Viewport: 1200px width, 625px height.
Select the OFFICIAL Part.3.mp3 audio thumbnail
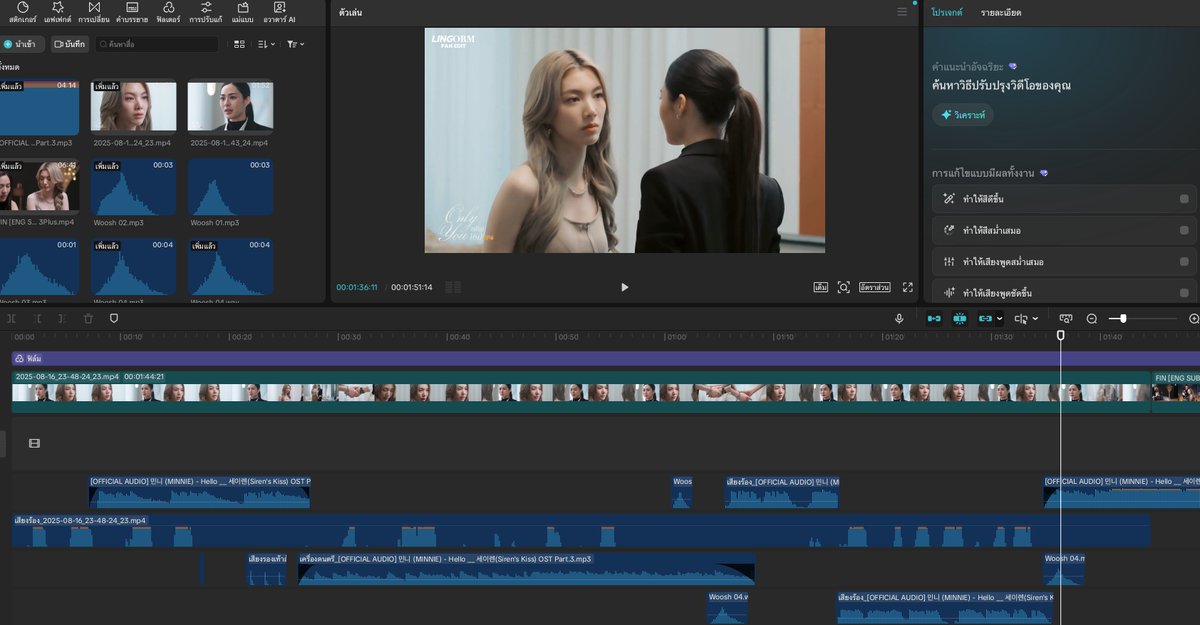[39, 108]
